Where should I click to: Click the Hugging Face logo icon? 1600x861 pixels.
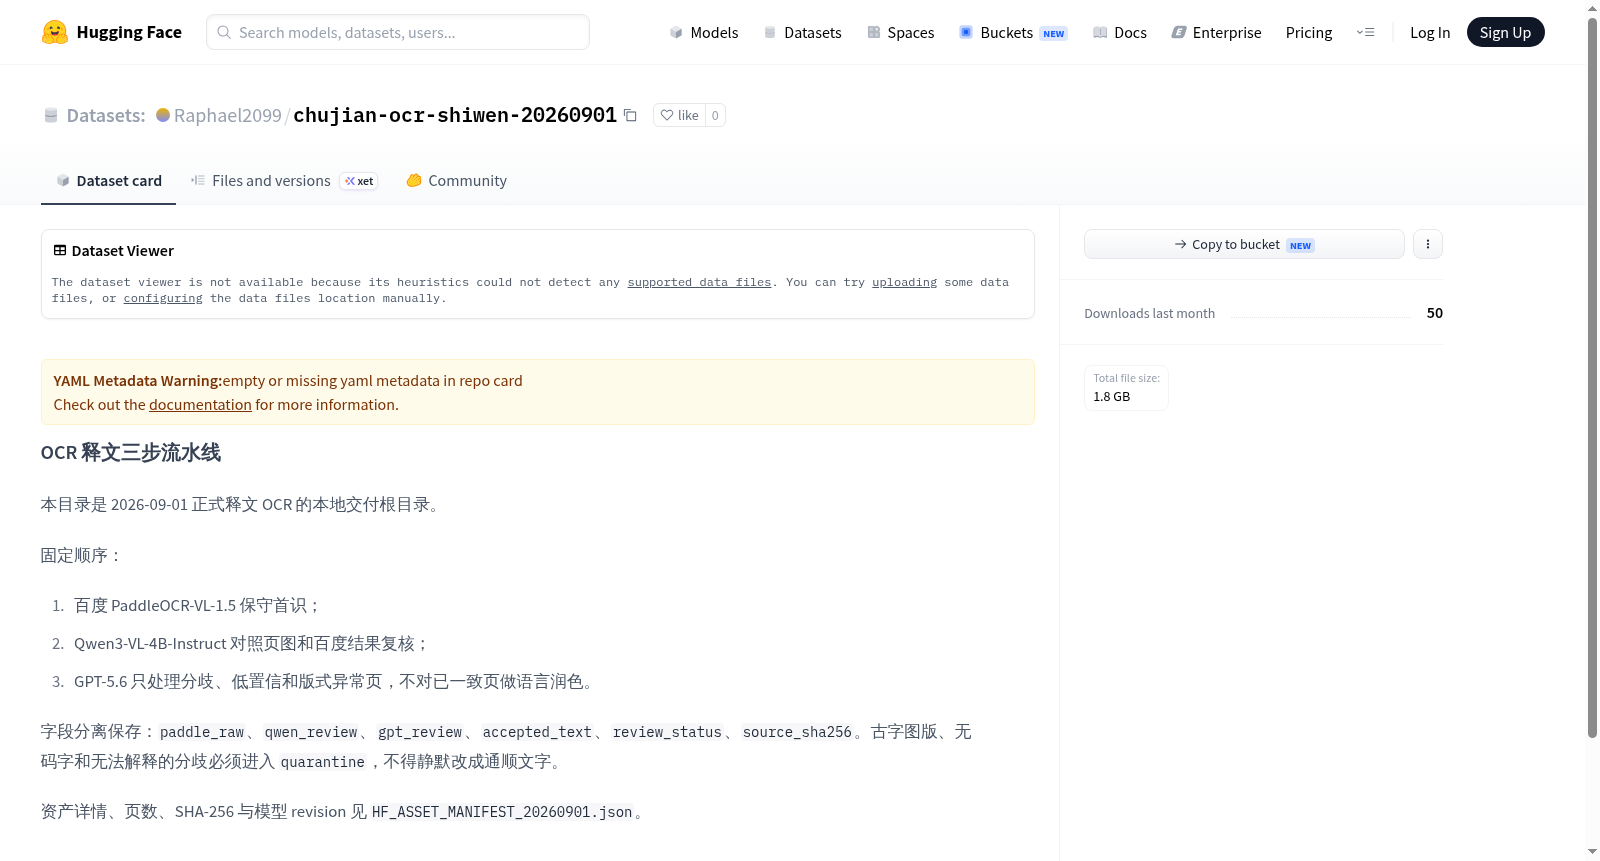coord(55,32)
